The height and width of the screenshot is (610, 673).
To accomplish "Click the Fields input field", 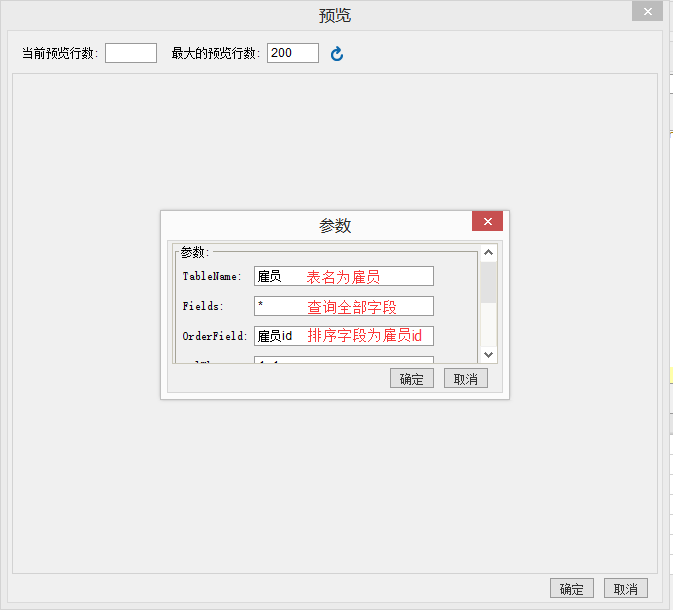I will point(344,306).
